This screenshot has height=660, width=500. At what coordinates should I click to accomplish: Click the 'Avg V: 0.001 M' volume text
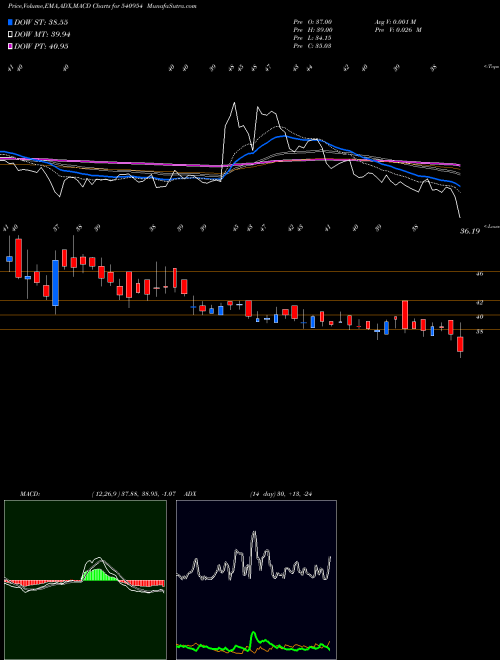point(395,22)
